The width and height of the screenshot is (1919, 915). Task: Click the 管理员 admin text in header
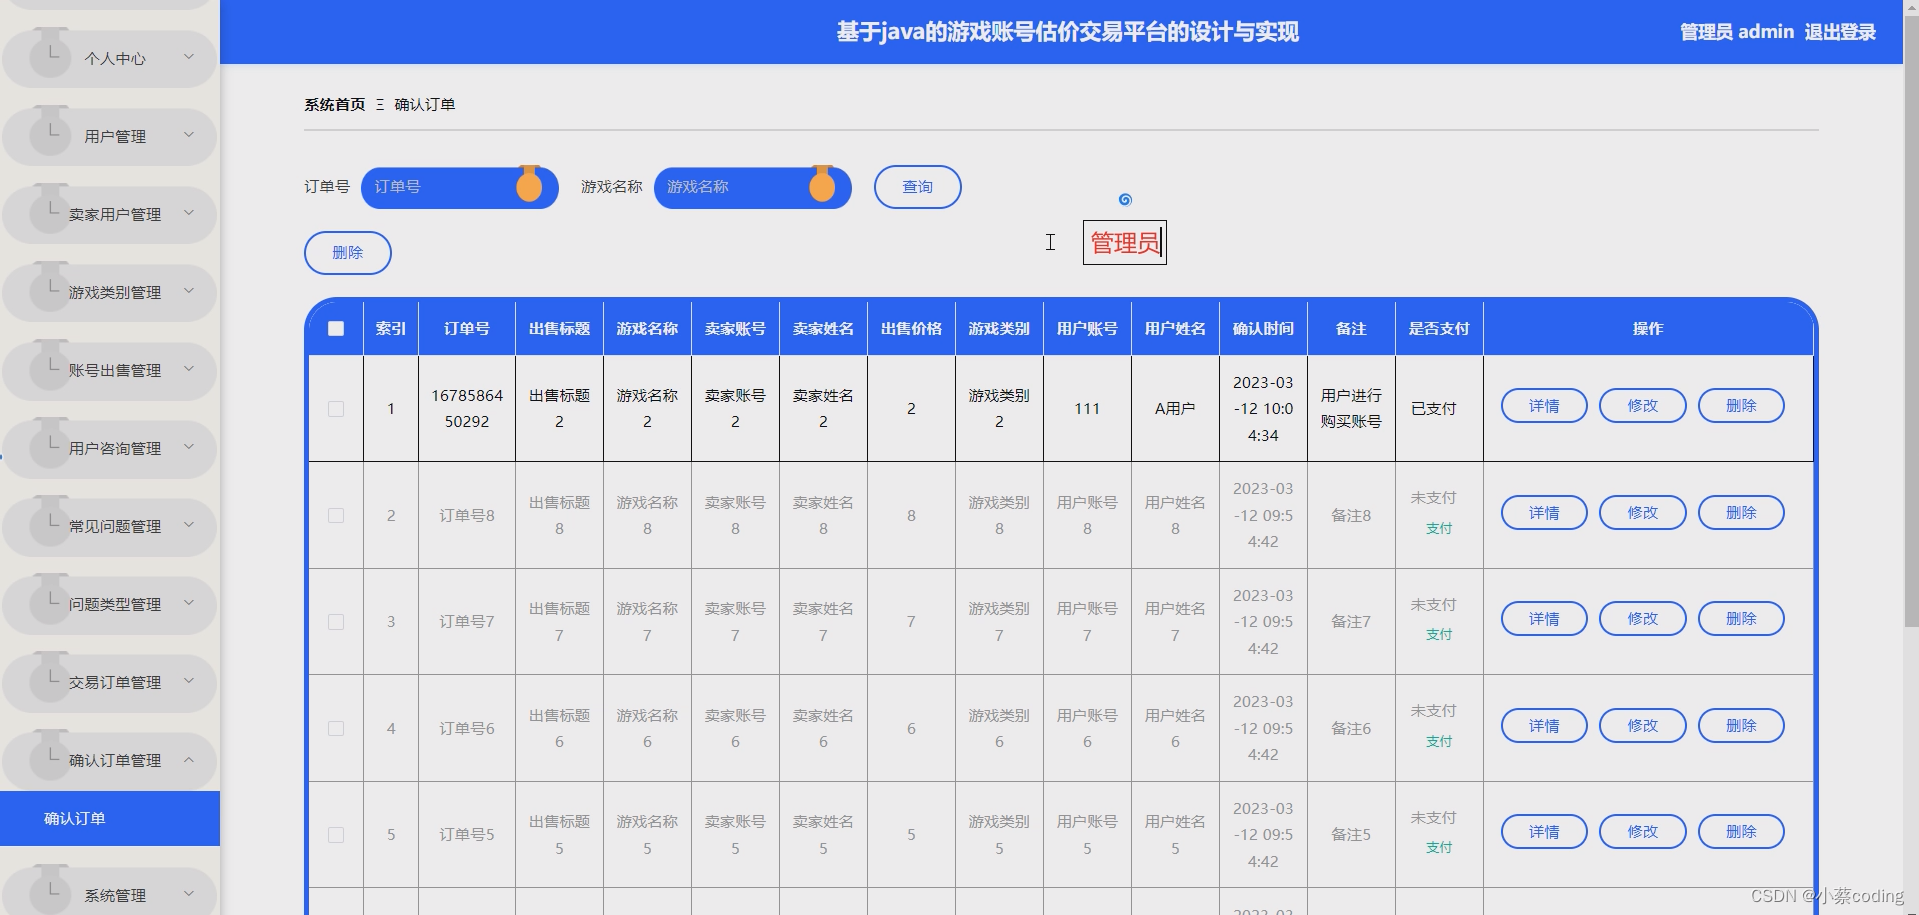coord(1737,32)
